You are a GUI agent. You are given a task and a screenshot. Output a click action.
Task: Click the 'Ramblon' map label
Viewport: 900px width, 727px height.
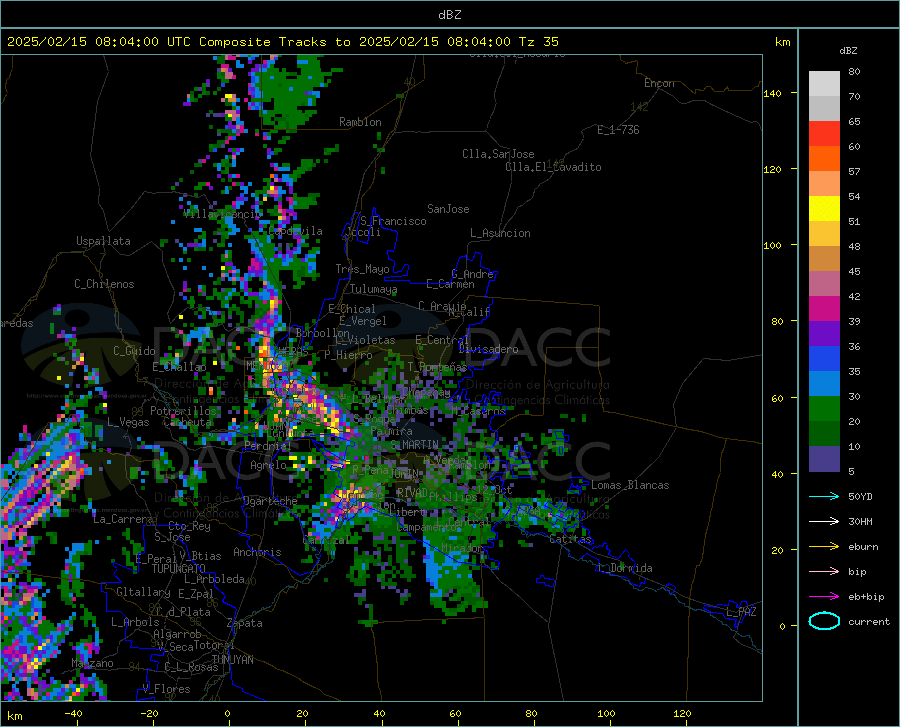click(x=360, y=122)
